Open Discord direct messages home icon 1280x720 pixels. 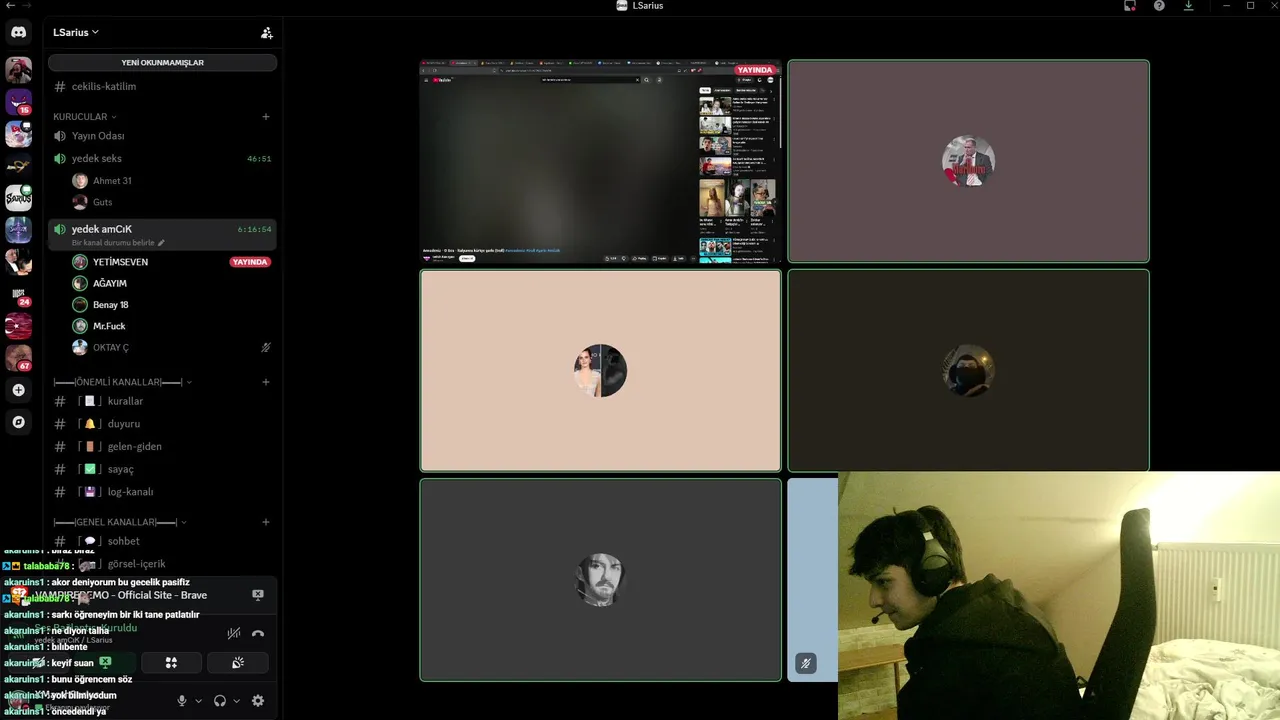18,33
